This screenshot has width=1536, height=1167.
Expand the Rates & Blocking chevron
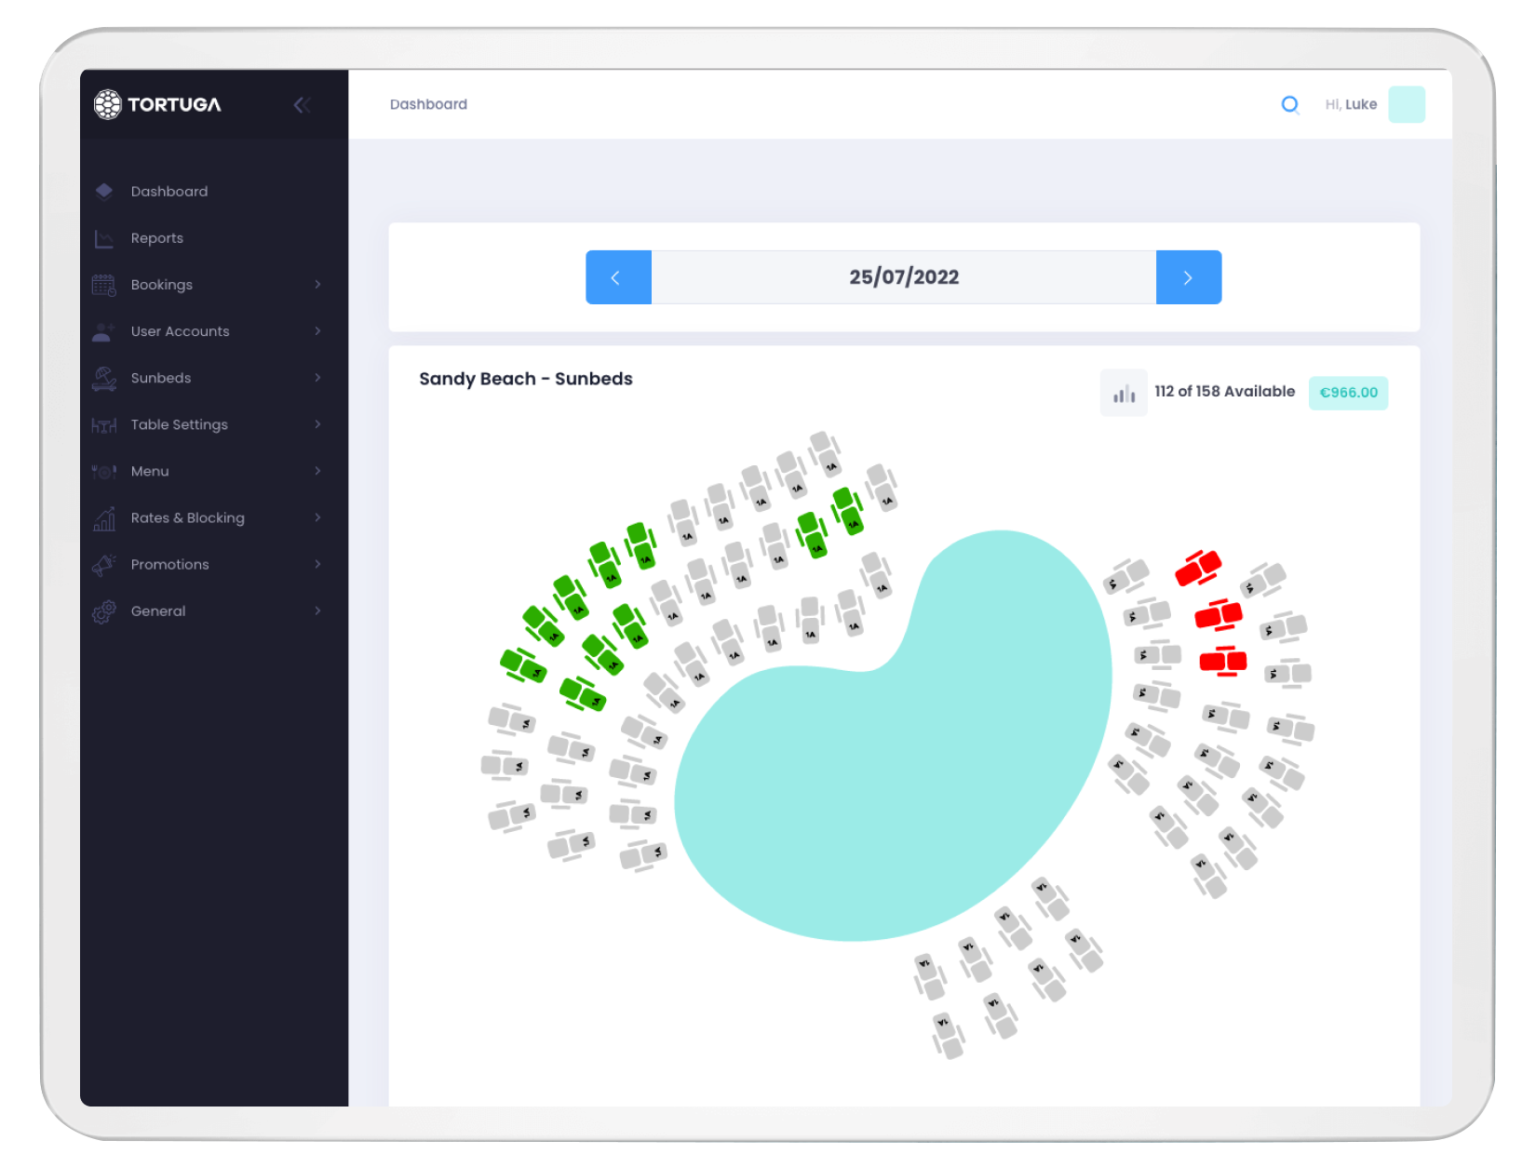[x=318, y=518]
